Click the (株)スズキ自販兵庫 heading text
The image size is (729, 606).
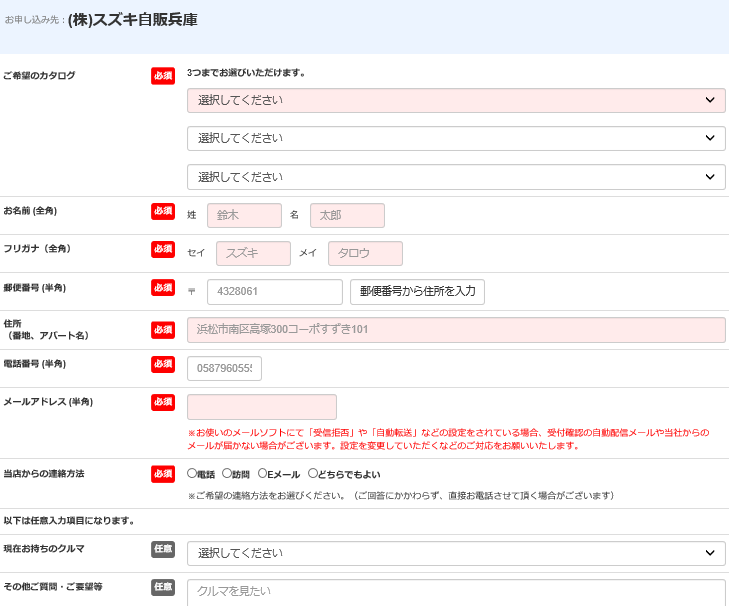133,20
